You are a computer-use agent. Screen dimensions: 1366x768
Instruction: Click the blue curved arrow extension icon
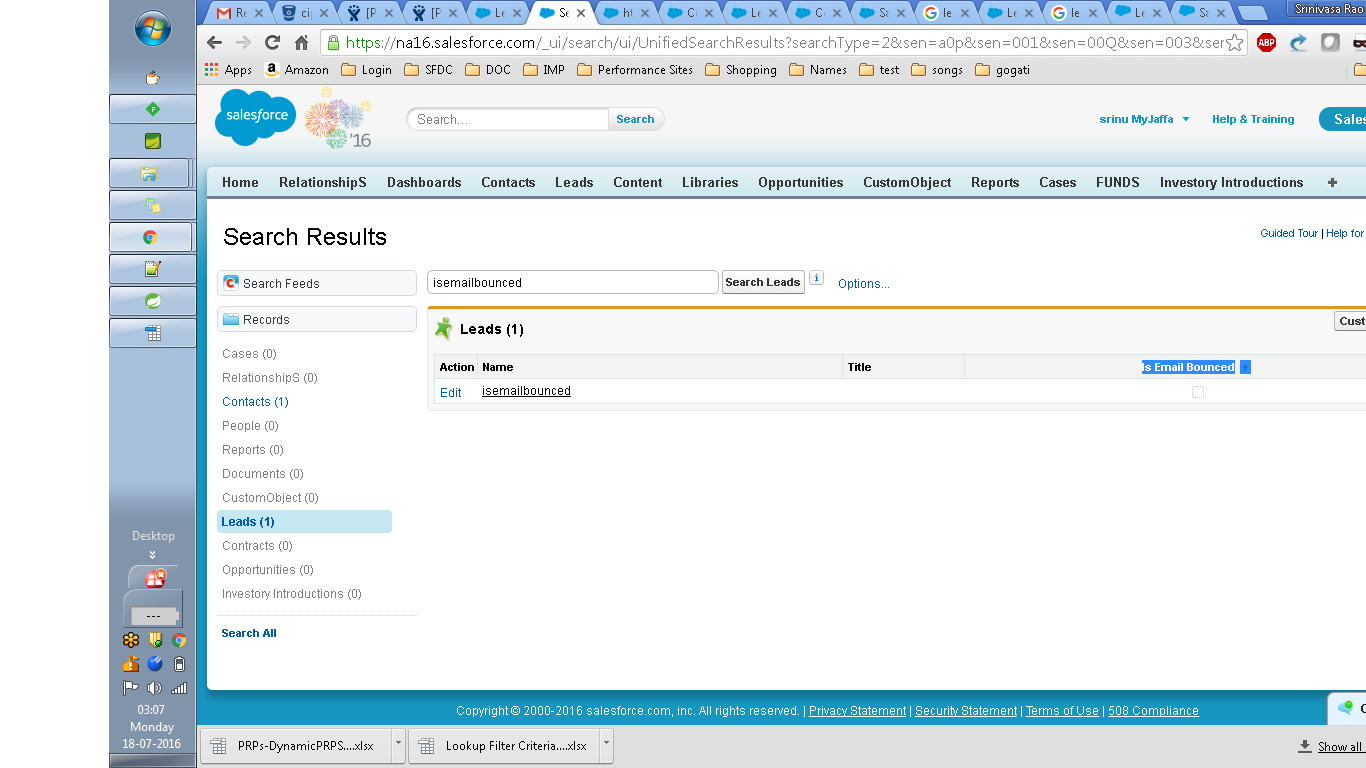pos(1298,43)
